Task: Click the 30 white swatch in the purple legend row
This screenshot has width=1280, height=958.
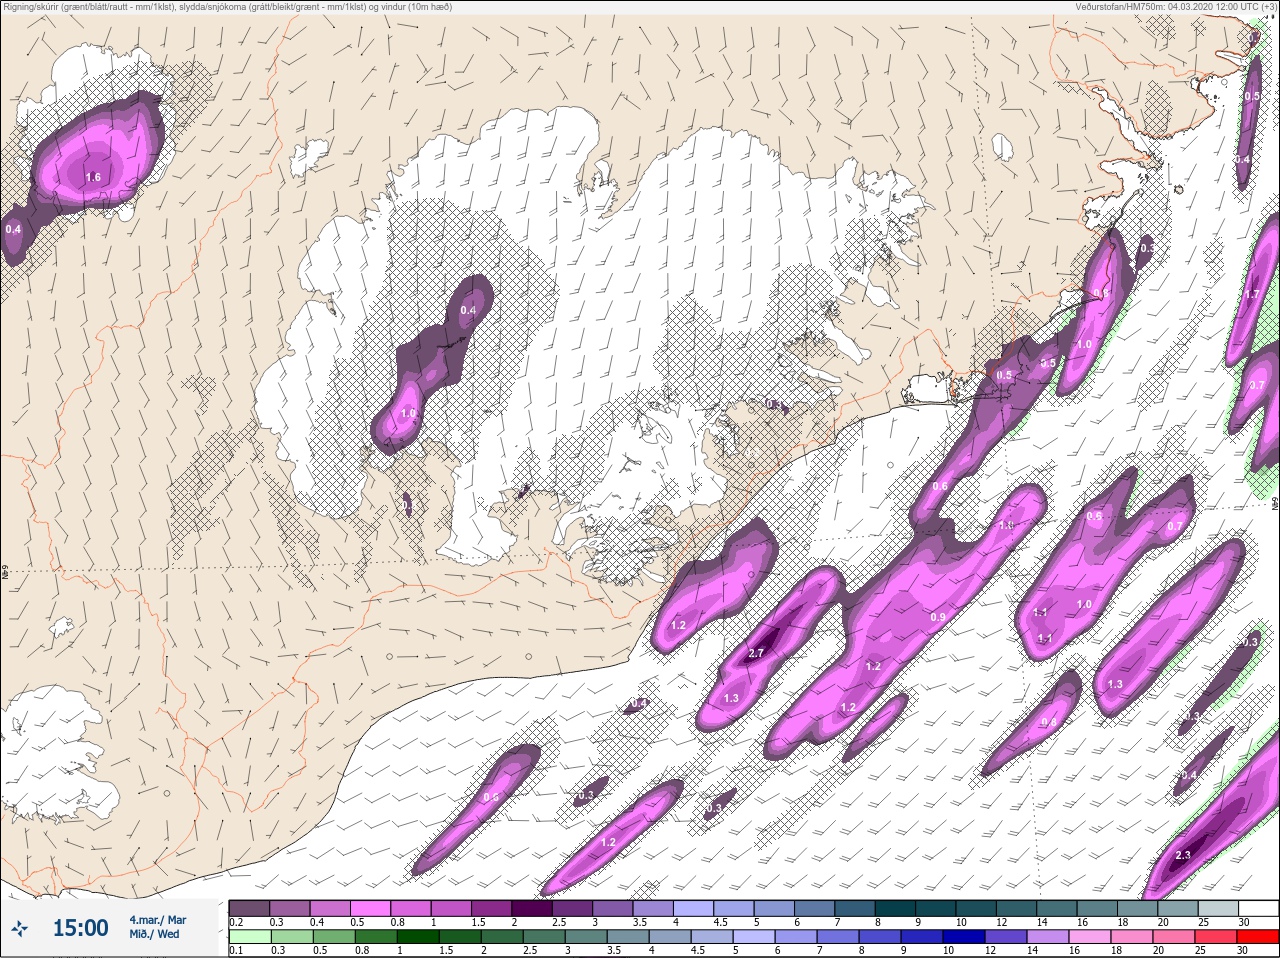Action: [1258, 908]
